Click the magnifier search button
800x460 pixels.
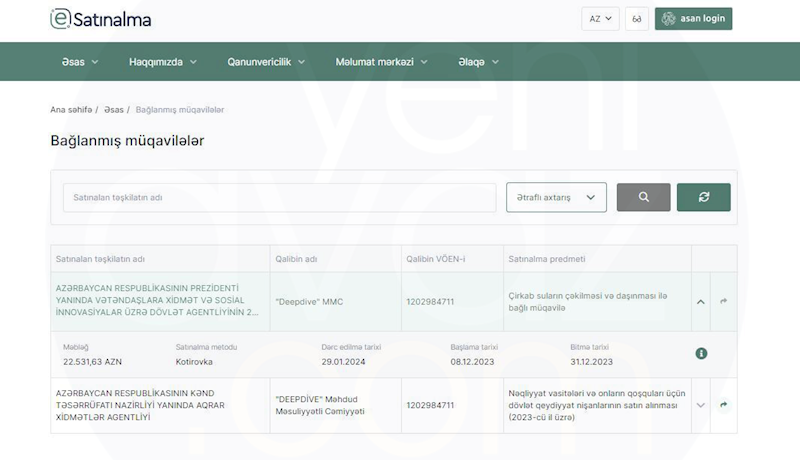pos(643,197)
